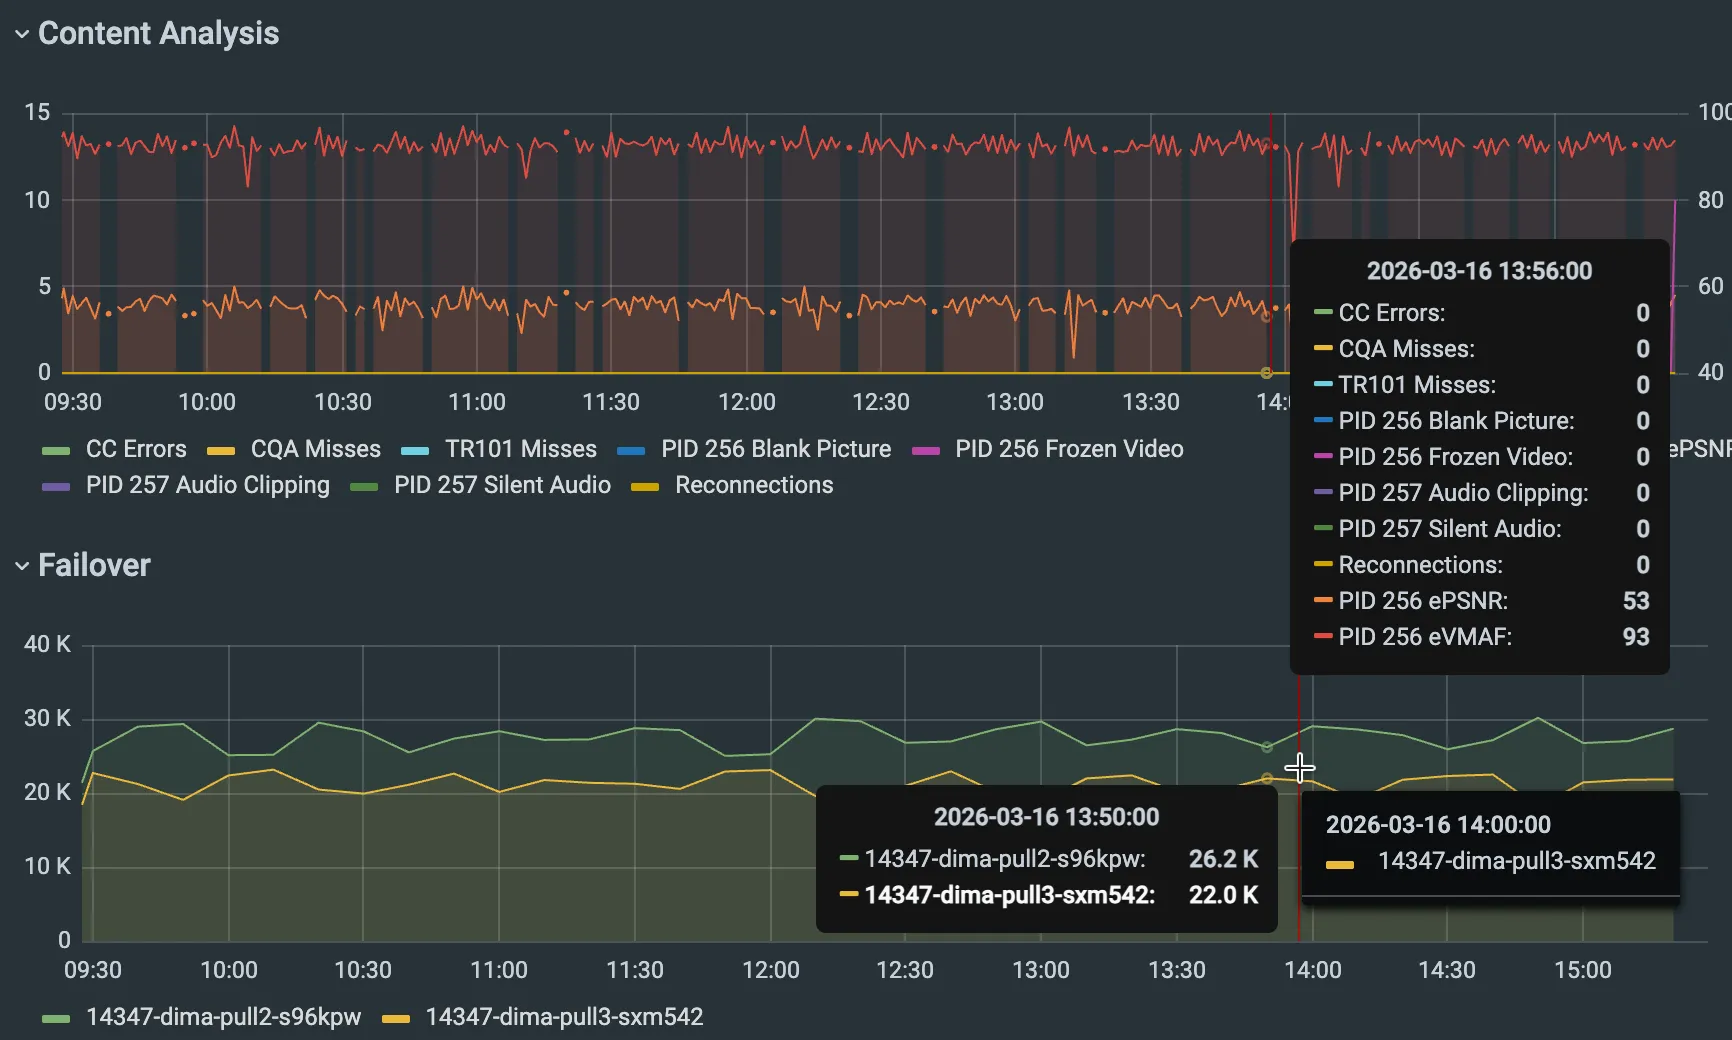Screen dimensions: 1732x1040
Task: Click PID 257 Silent Audio legend swatch
Action: click(x=364, y=487)
